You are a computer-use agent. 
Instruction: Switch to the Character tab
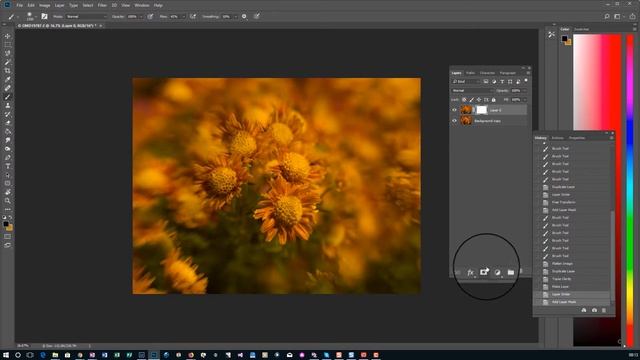[487, 73]
